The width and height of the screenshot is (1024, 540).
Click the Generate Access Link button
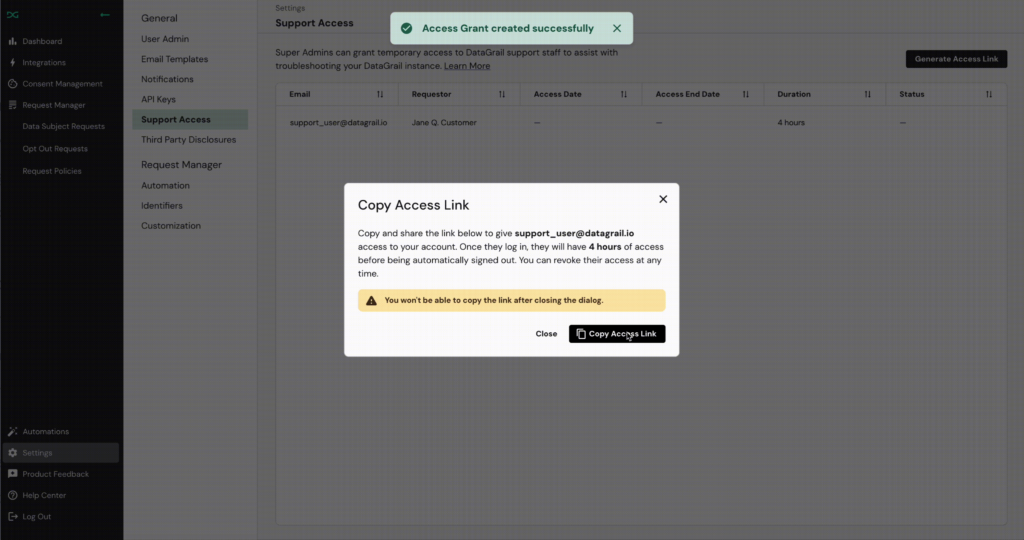pos(956,59)
